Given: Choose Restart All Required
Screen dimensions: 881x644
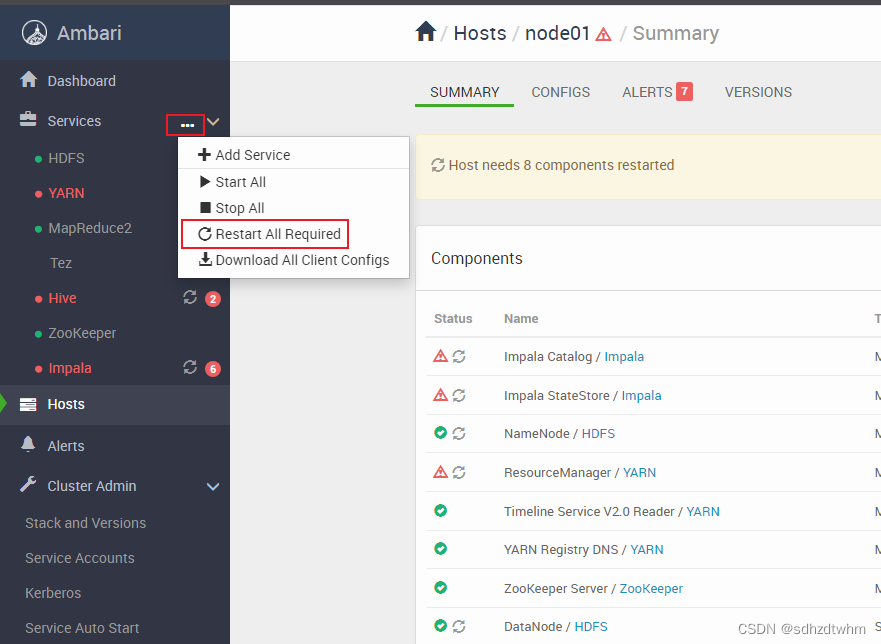Looking at the screenshot, I should (293, 234).
